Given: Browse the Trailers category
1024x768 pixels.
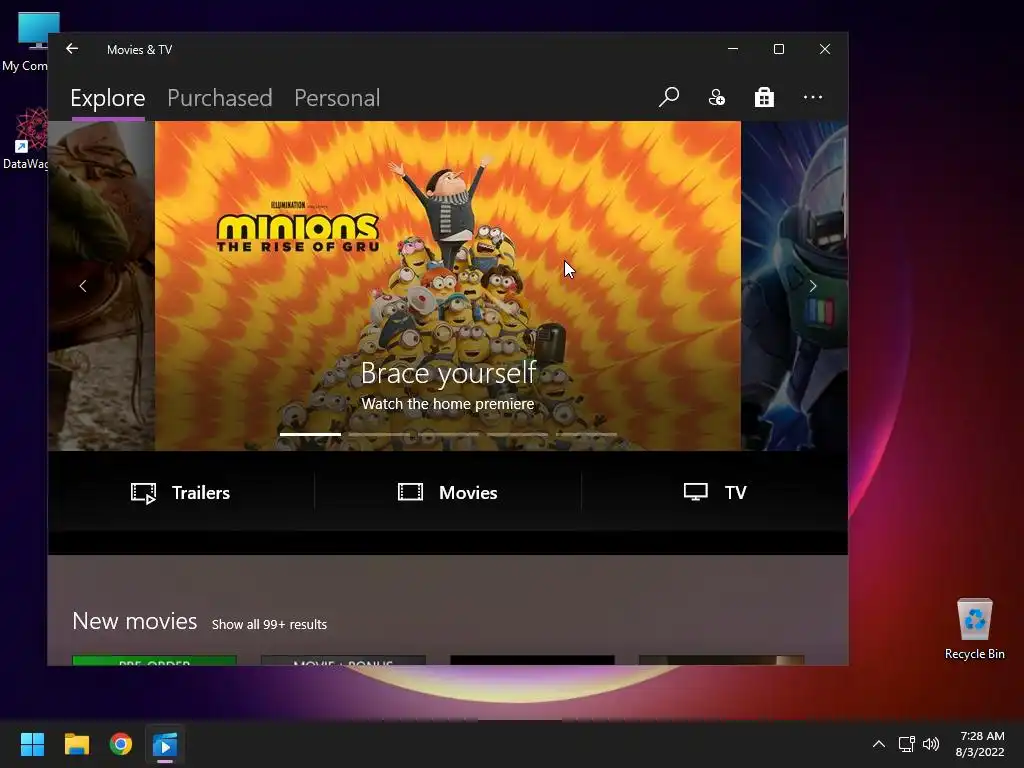Looking at the screenshot, I should 180,492.
